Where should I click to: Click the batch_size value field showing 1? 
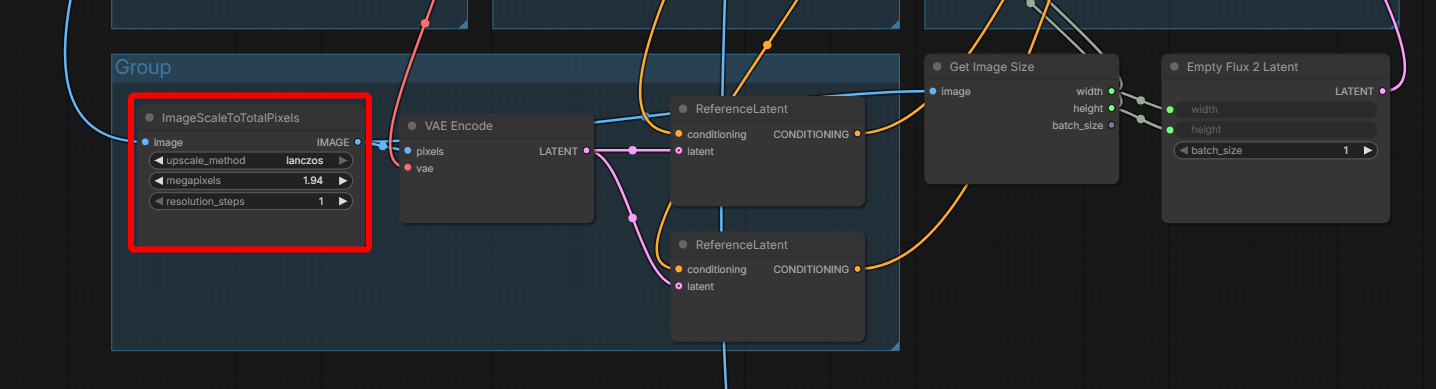point(1275,150)
